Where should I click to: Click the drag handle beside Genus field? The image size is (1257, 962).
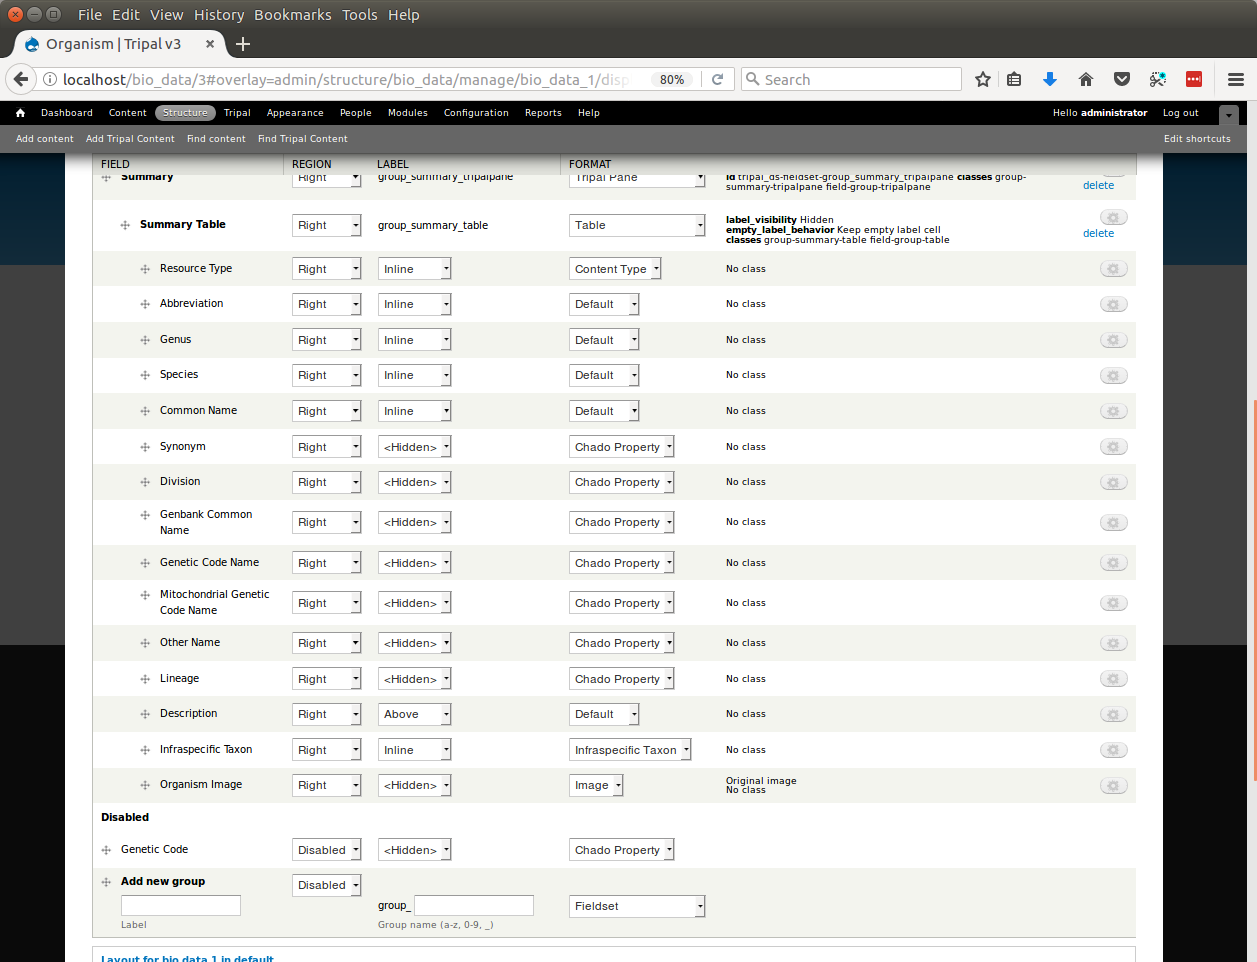[145, 340]
